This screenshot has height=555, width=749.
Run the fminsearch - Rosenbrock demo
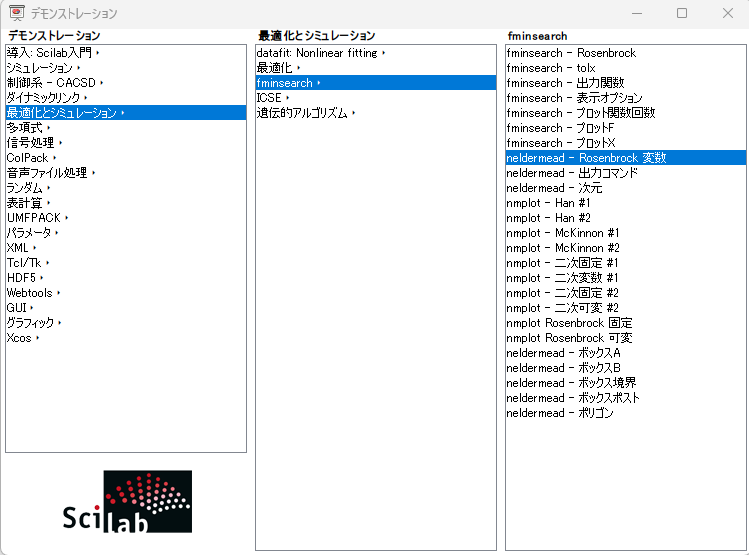point(570,53)
